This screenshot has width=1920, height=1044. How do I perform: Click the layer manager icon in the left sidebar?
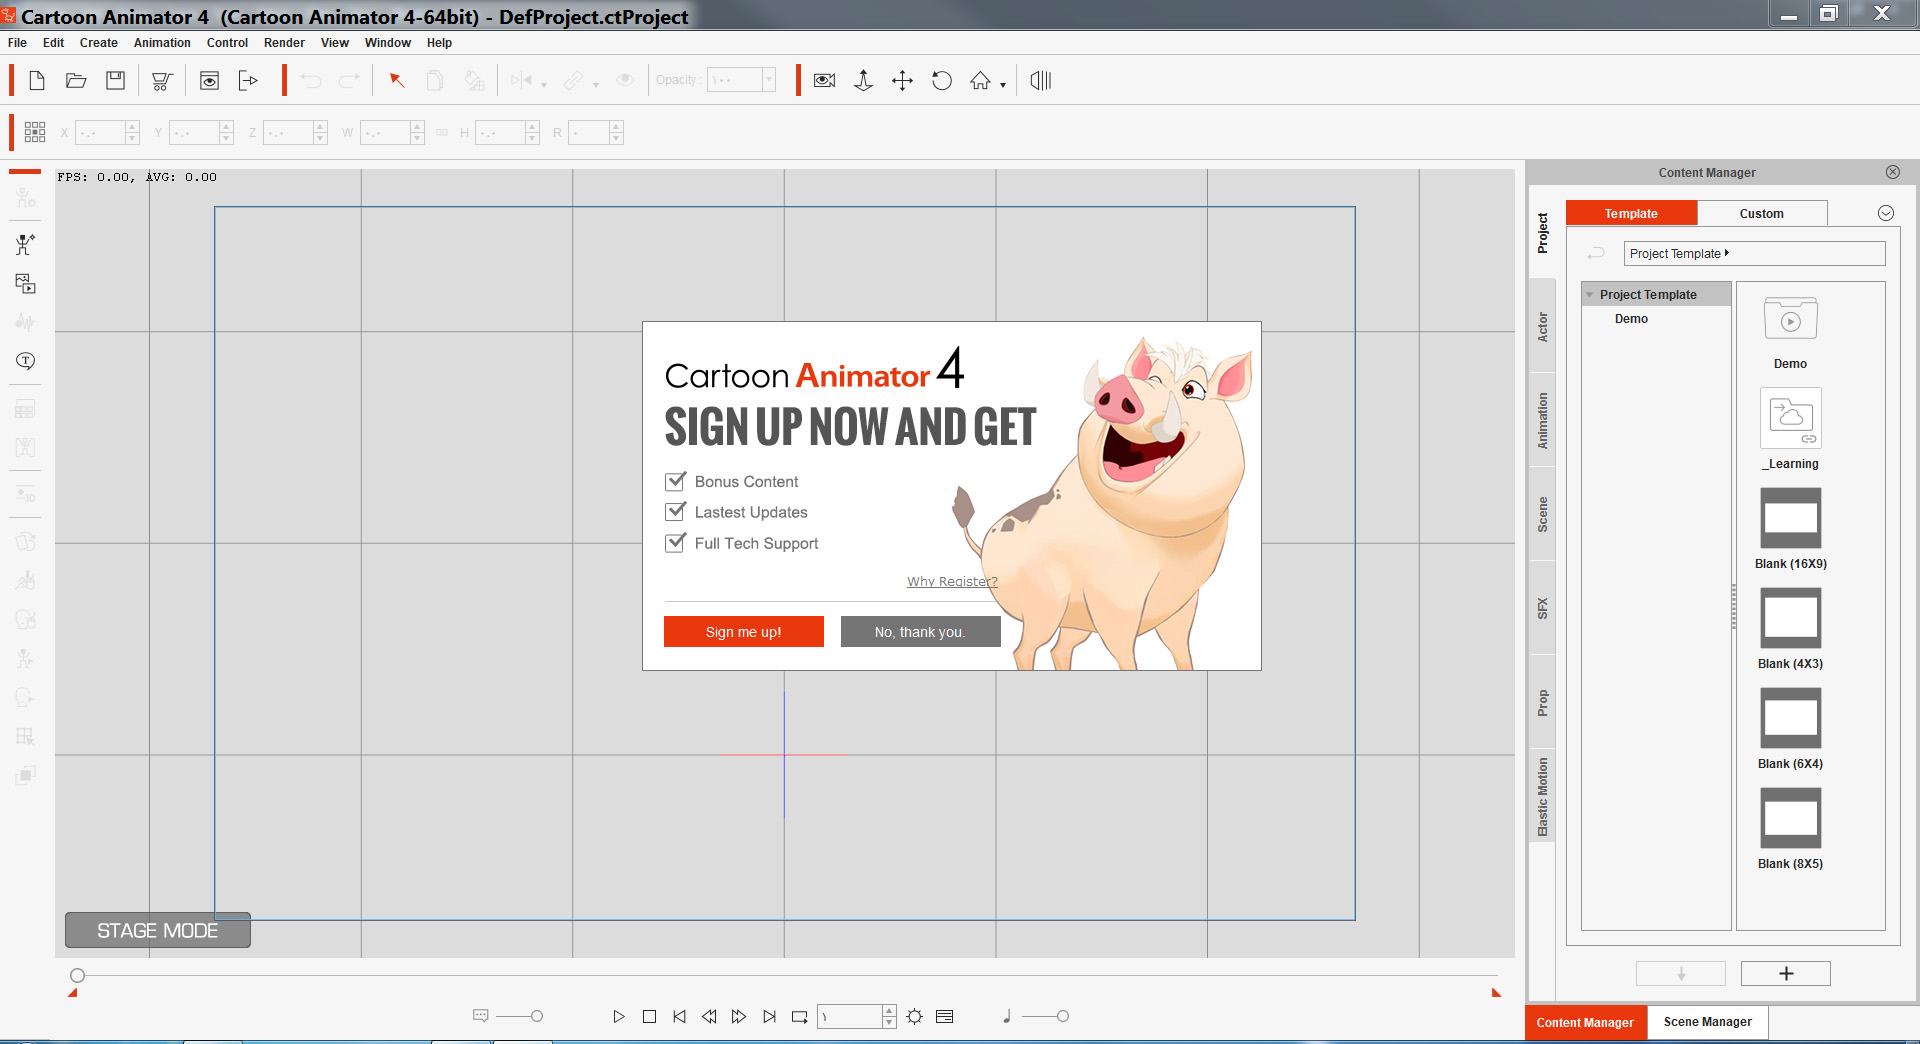click(25, 284)
